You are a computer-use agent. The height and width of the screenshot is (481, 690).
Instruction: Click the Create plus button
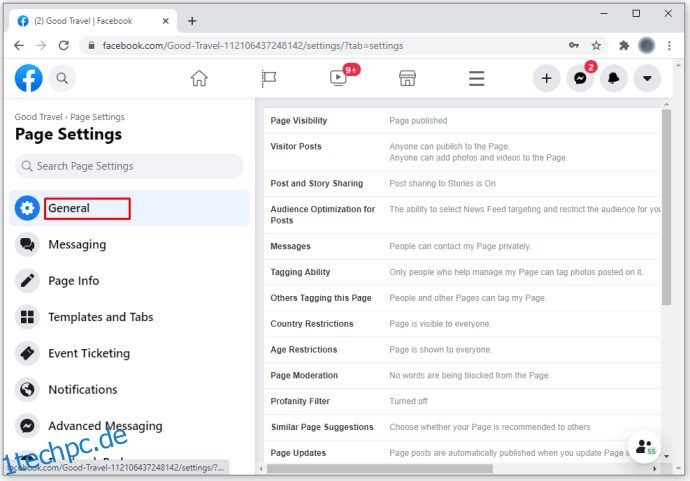[547, 78]
